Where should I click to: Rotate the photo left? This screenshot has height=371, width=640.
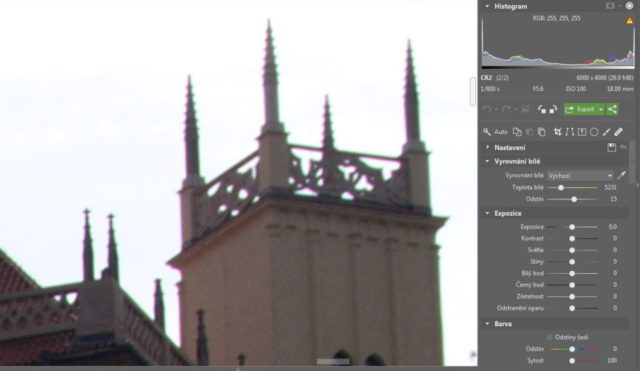(x=542, y=109)
